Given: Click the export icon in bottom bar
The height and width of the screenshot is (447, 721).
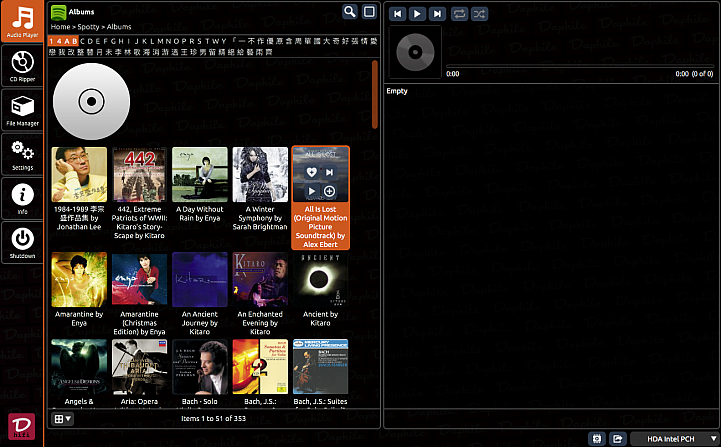Looking at the screenshot, I should point(618,439).
